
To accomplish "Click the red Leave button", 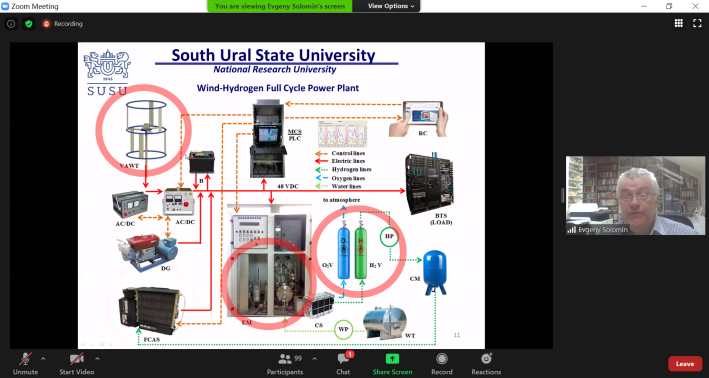I will (685, 364).
